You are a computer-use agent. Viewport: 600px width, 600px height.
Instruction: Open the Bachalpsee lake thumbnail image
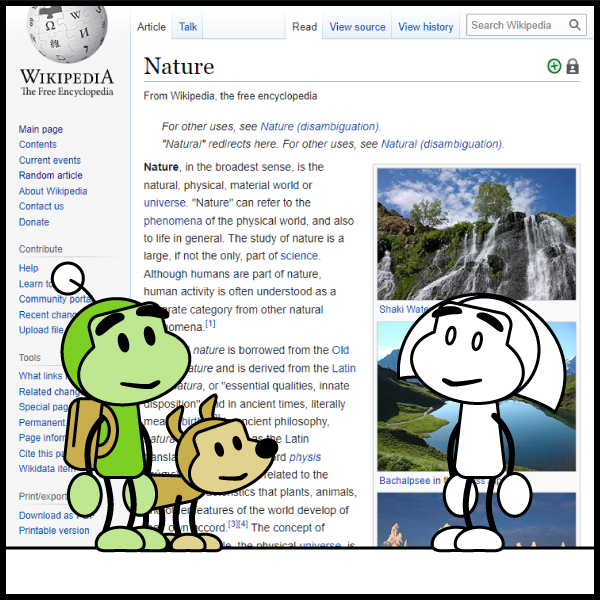click(476, 395)
